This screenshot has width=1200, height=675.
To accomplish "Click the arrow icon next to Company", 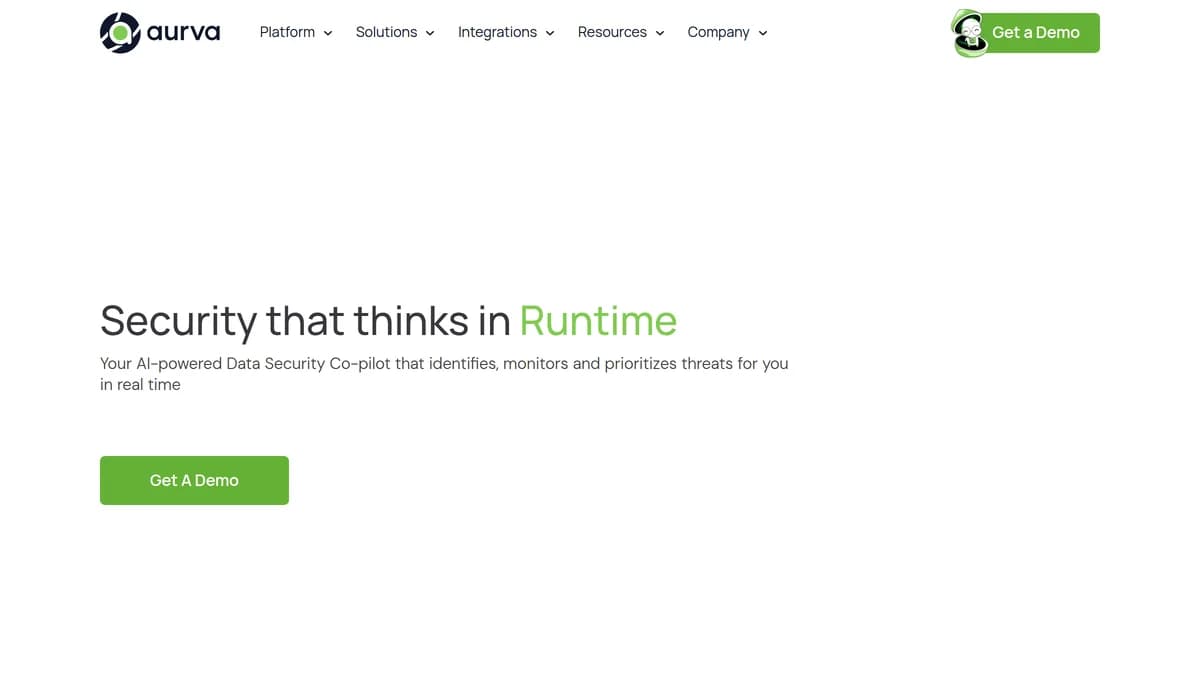I will [x=762, y=33].
